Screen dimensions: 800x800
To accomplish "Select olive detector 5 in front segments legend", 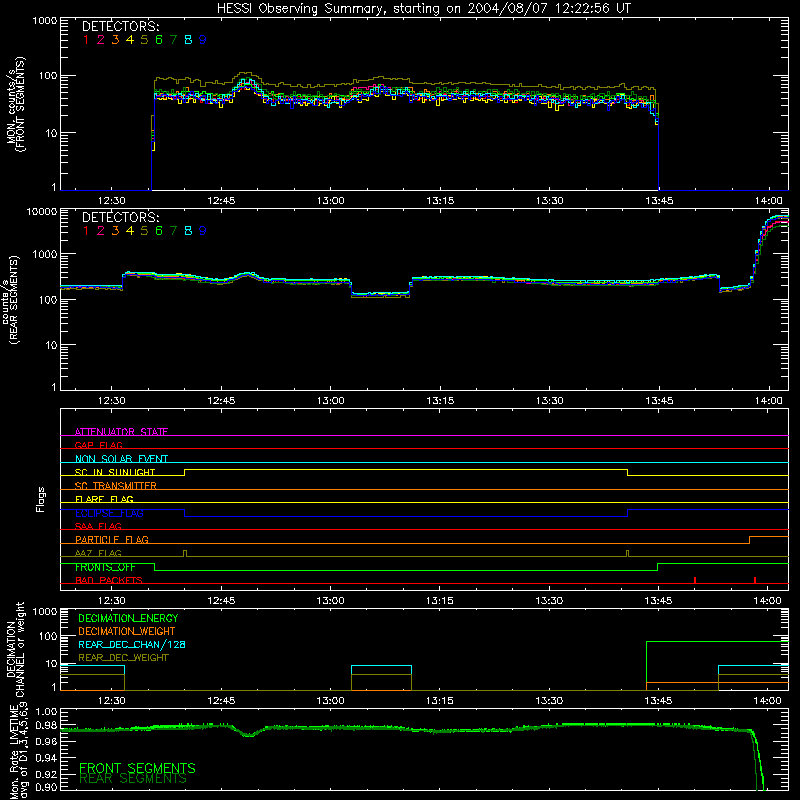I will click(x=144, y=40).
